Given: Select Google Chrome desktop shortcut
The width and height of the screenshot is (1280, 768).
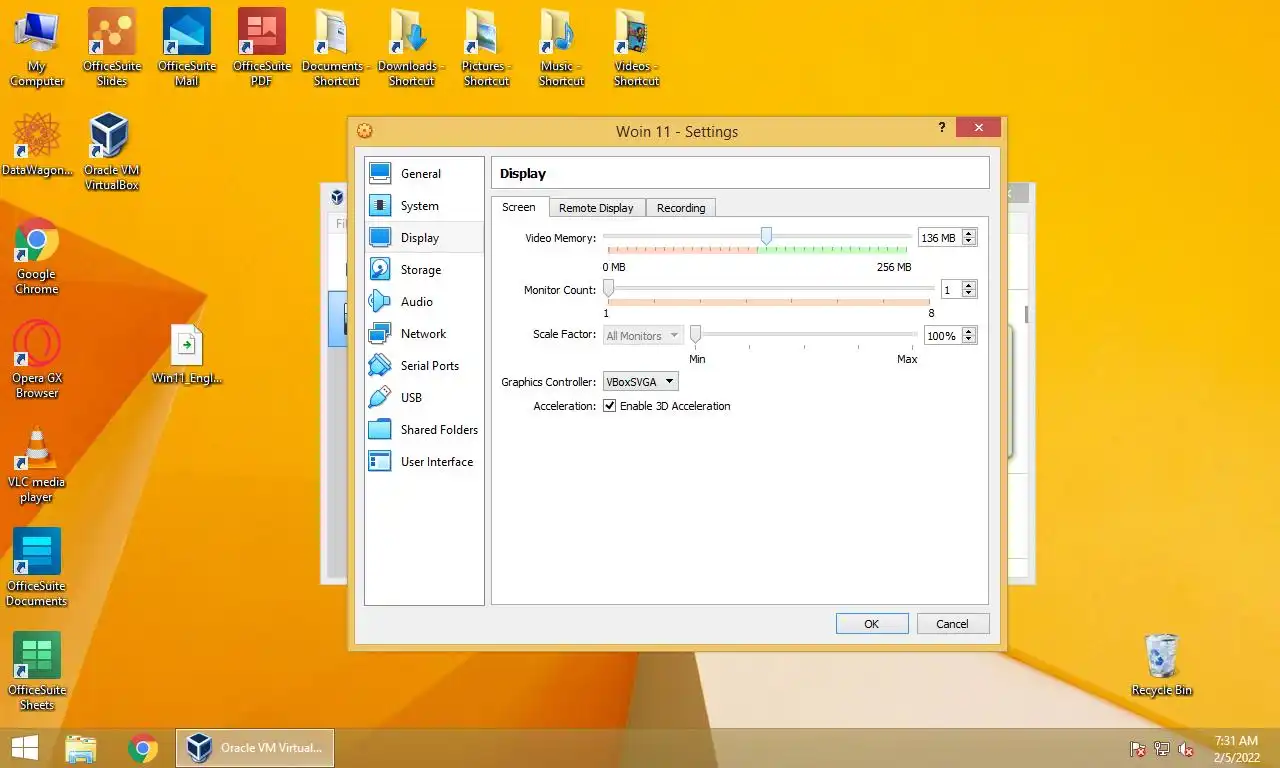Looking at the screenshot, I should click(x=37, y=256).
